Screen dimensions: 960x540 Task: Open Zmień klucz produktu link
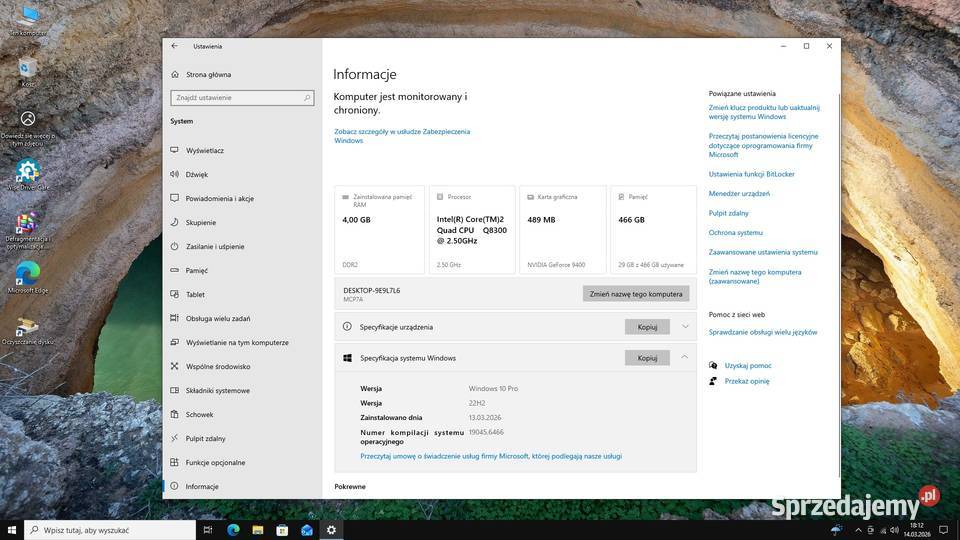[764, 112]
